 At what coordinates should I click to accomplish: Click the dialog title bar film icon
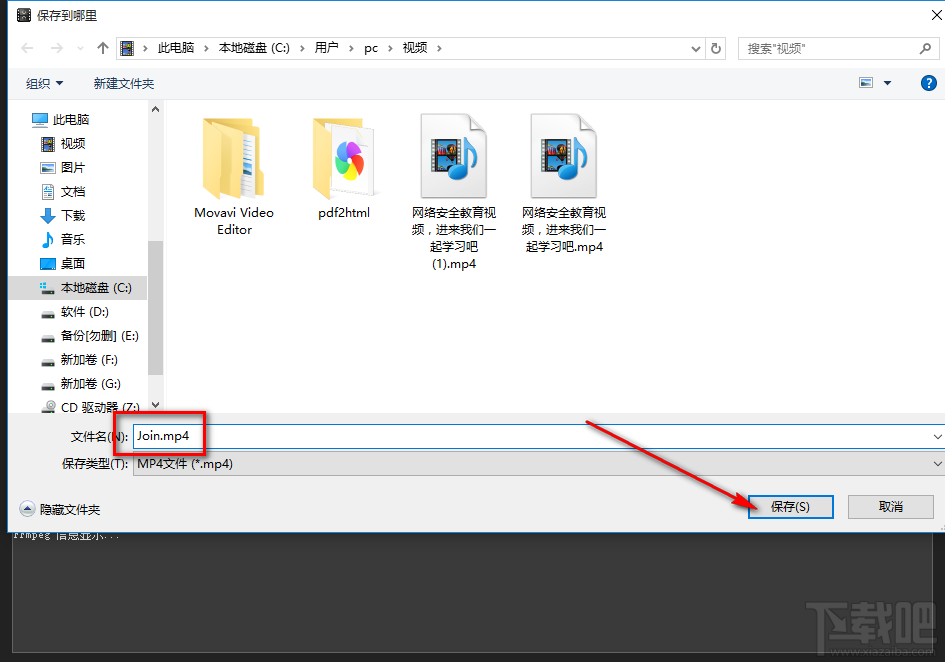point(24,15)
